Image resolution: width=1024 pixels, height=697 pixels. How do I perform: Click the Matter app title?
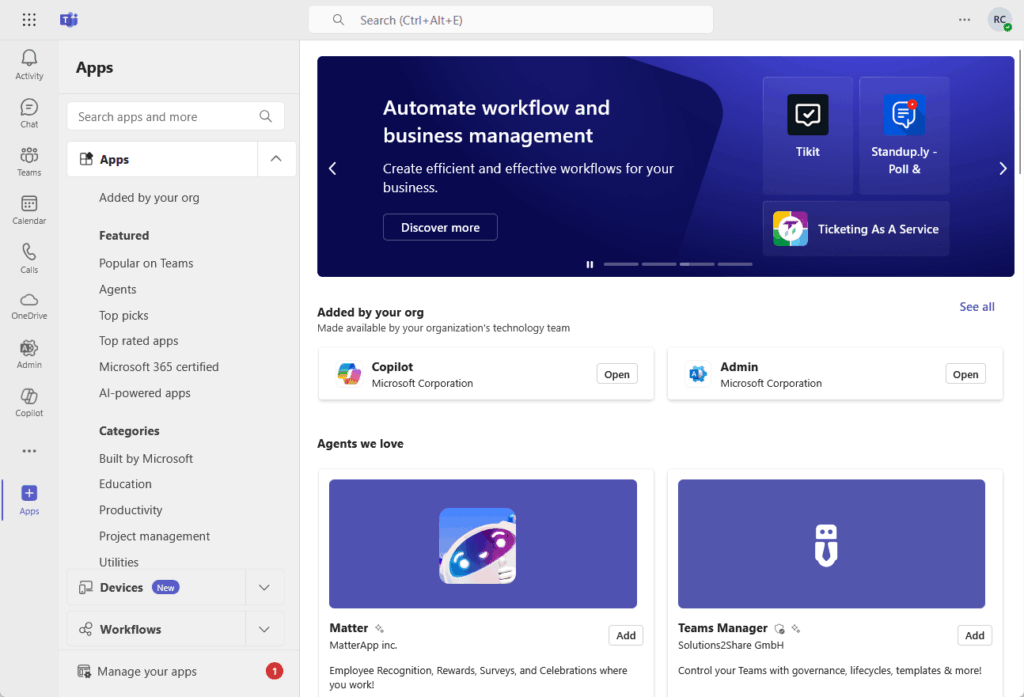click(349, 628)
